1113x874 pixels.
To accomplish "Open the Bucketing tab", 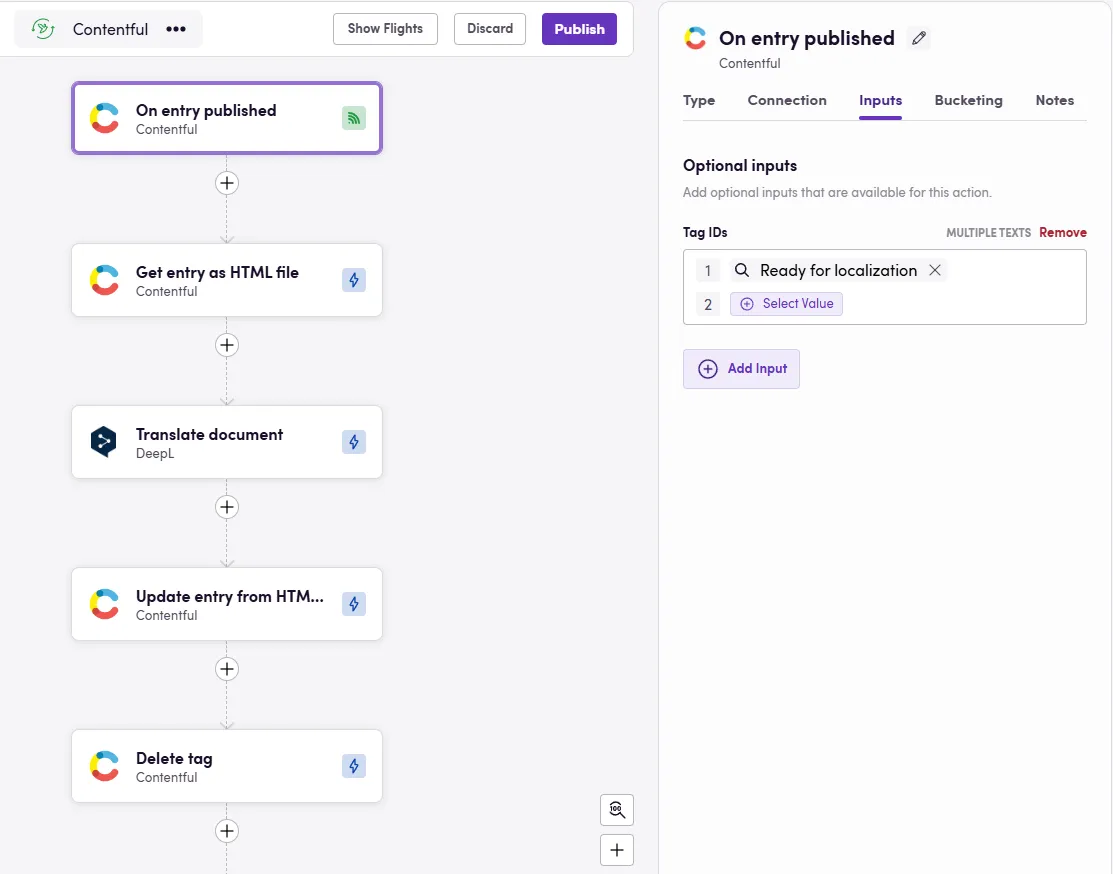I will click(x=968, y=100).
